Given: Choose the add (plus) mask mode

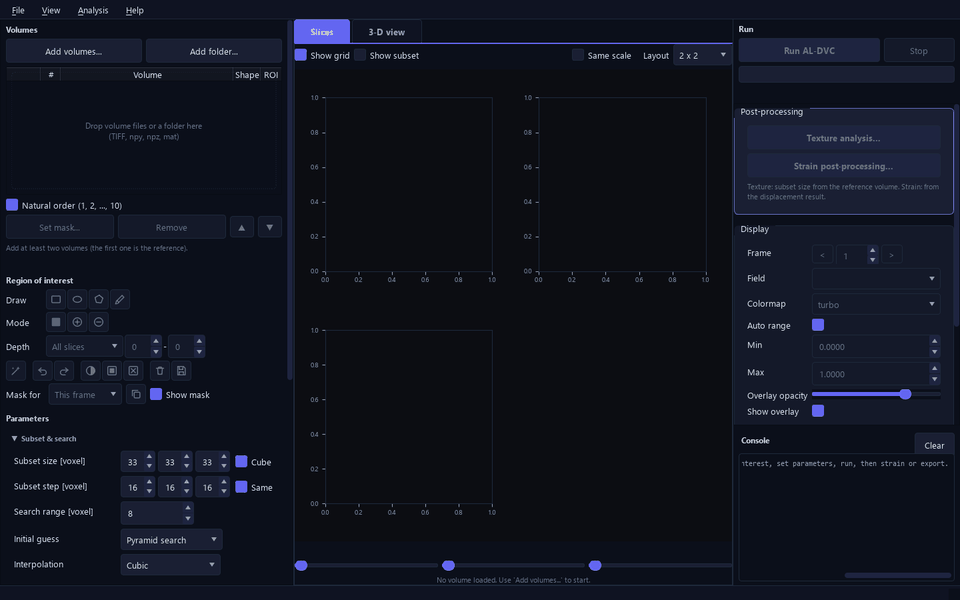Looking at the screenshot, I should point(77,322).
